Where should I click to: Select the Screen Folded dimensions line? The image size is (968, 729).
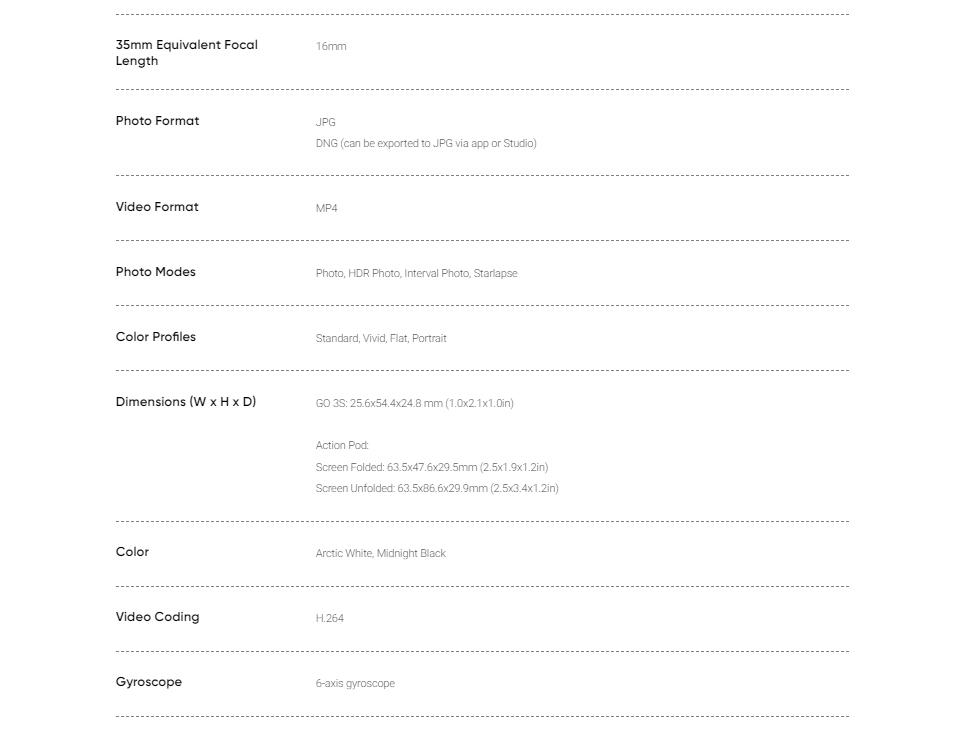coord(432,467)
